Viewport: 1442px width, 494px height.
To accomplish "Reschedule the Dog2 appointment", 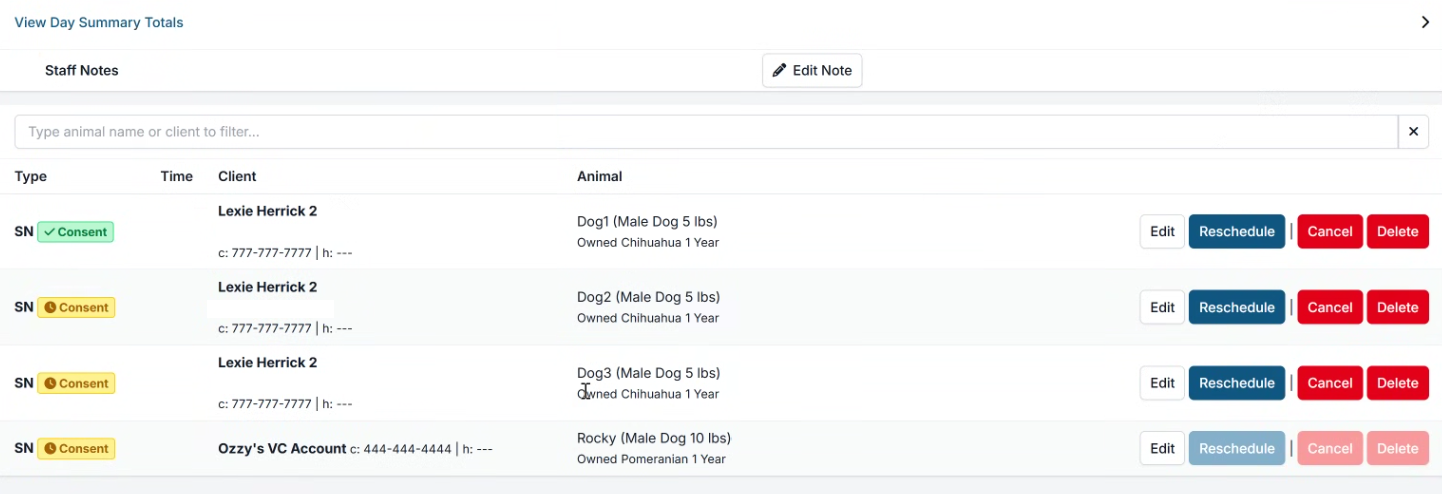I will click(x=1236, y=308).
